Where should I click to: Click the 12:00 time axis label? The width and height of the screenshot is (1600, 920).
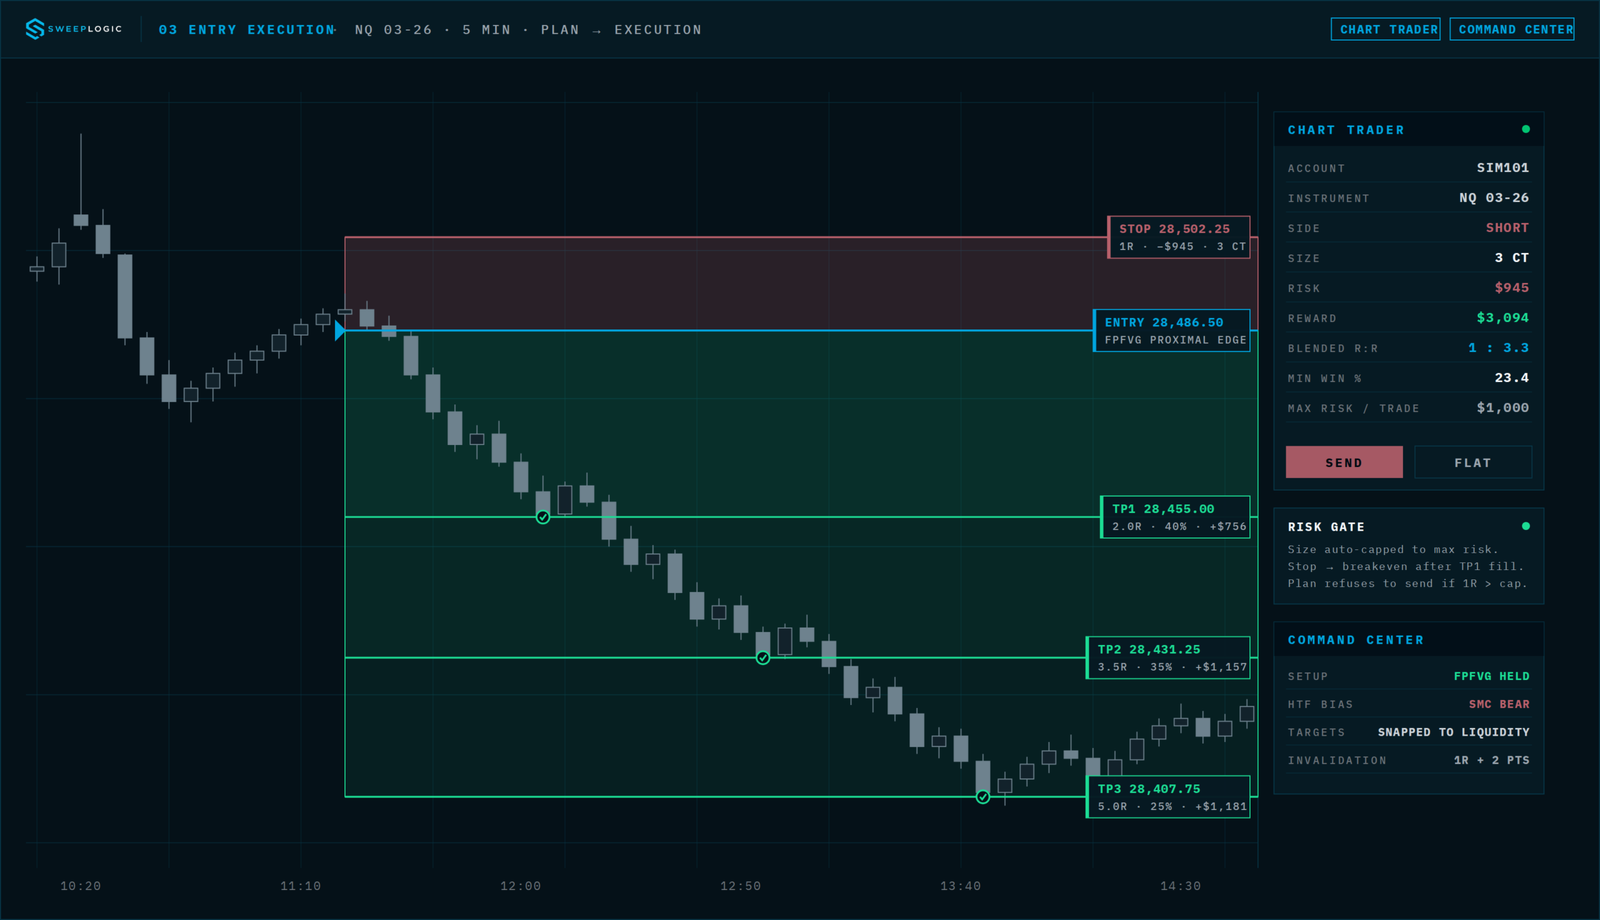520,886
